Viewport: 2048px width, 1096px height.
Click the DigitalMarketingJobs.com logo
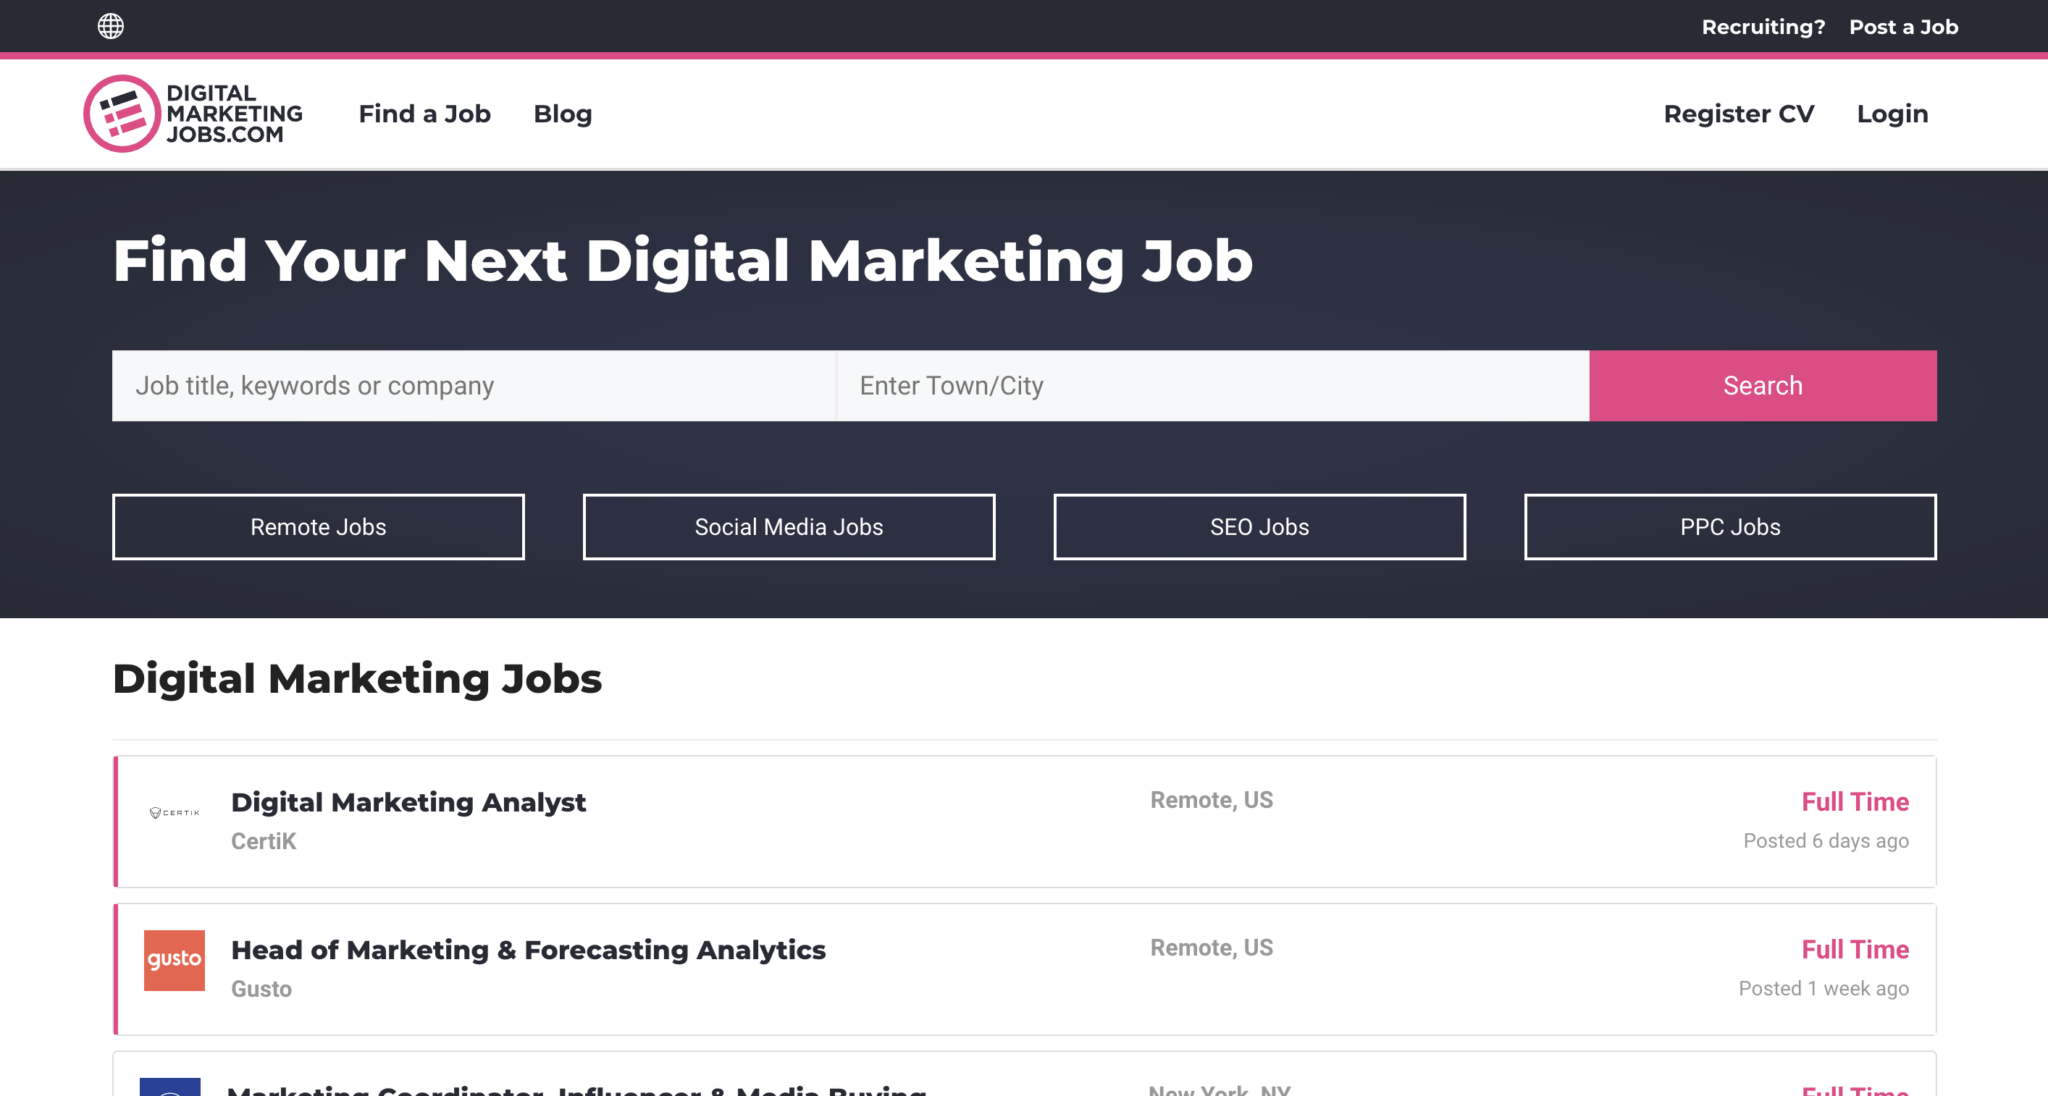point(193,114)
